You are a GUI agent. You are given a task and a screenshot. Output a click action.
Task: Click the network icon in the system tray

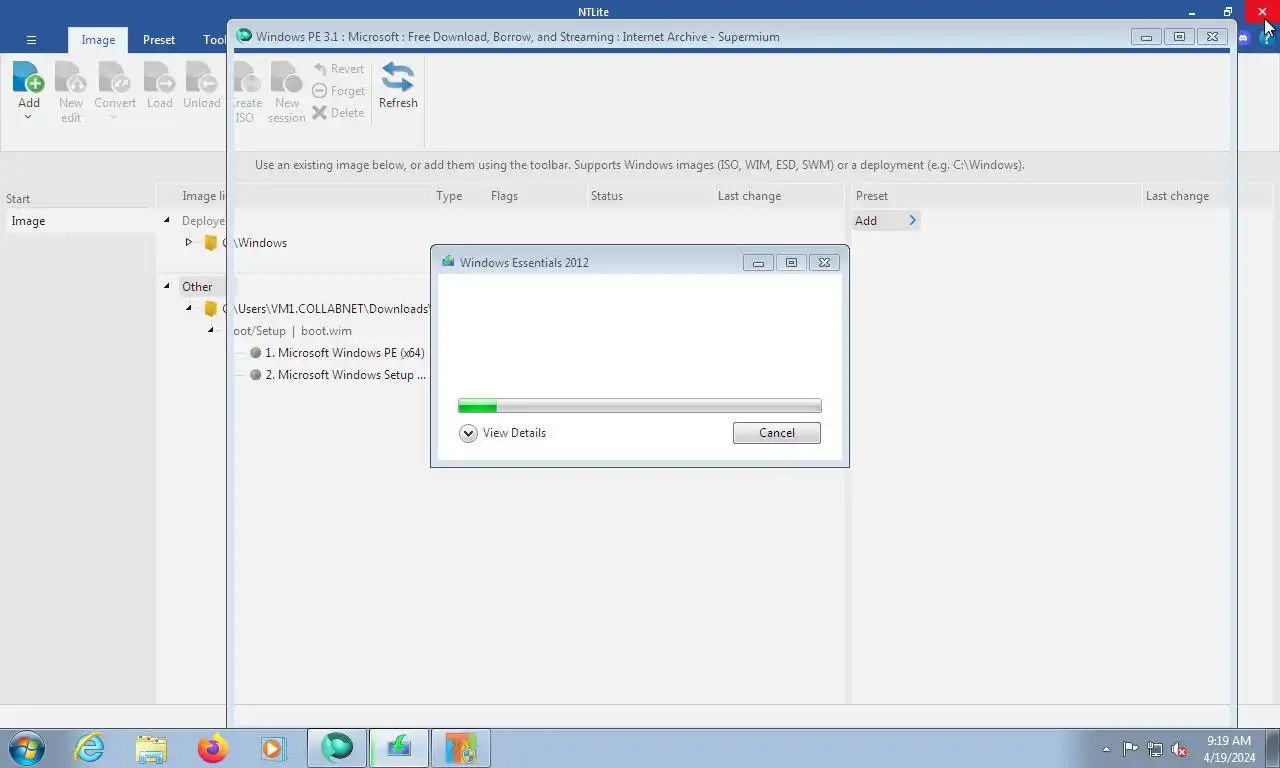point(1155,749)
